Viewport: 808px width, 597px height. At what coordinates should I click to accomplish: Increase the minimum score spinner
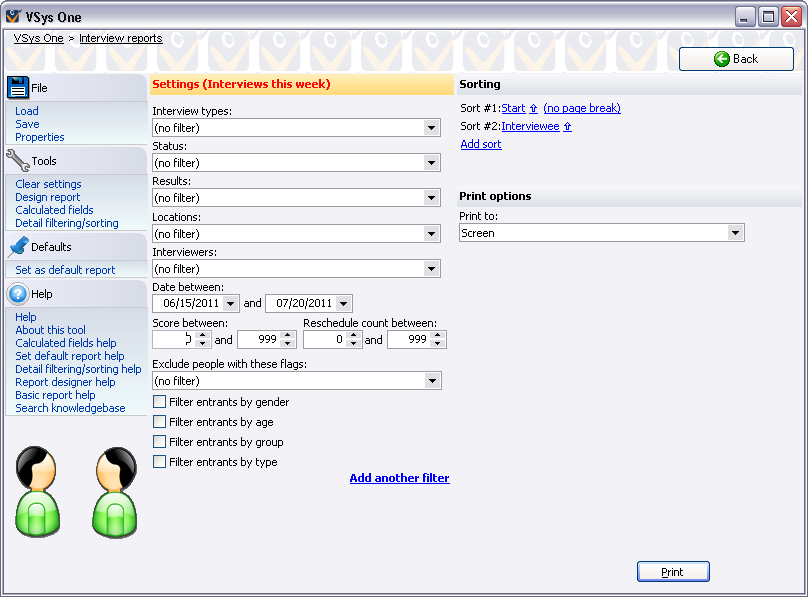(203, 335)
